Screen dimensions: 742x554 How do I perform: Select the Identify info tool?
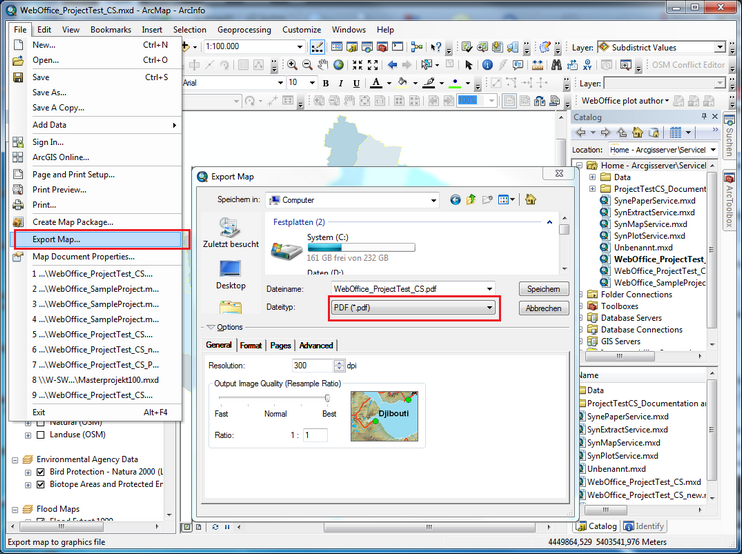[x=487, y=65]
